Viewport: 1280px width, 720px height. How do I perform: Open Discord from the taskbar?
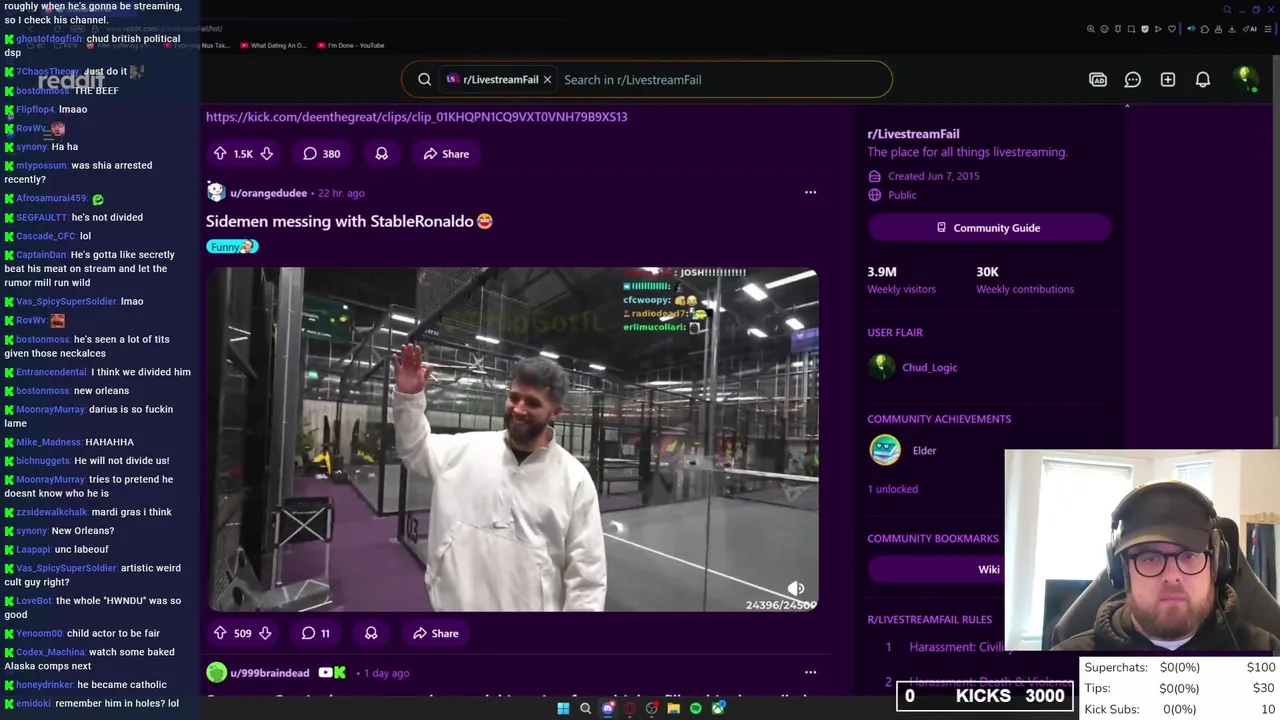point(608,709)
